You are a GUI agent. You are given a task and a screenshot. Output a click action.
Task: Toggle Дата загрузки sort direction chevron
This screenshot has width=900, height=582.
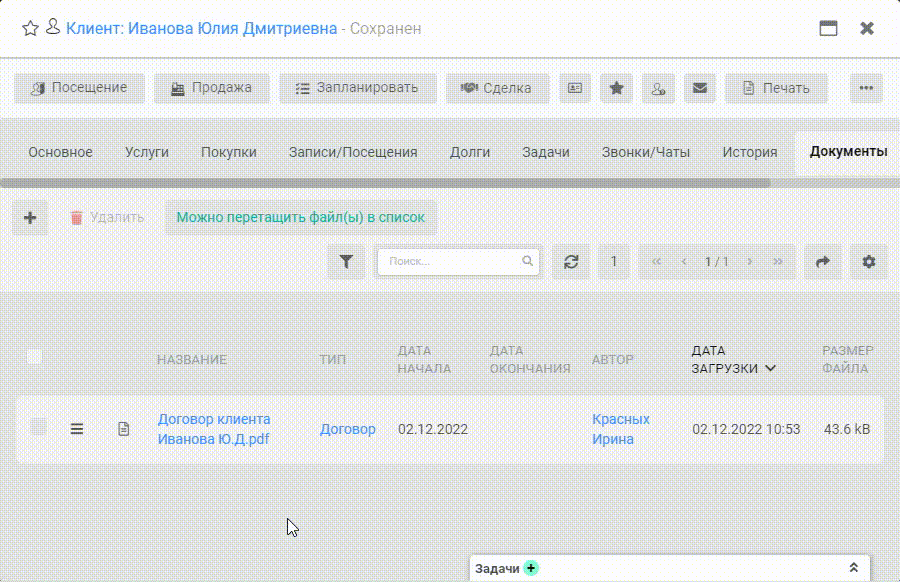point(771,368)
